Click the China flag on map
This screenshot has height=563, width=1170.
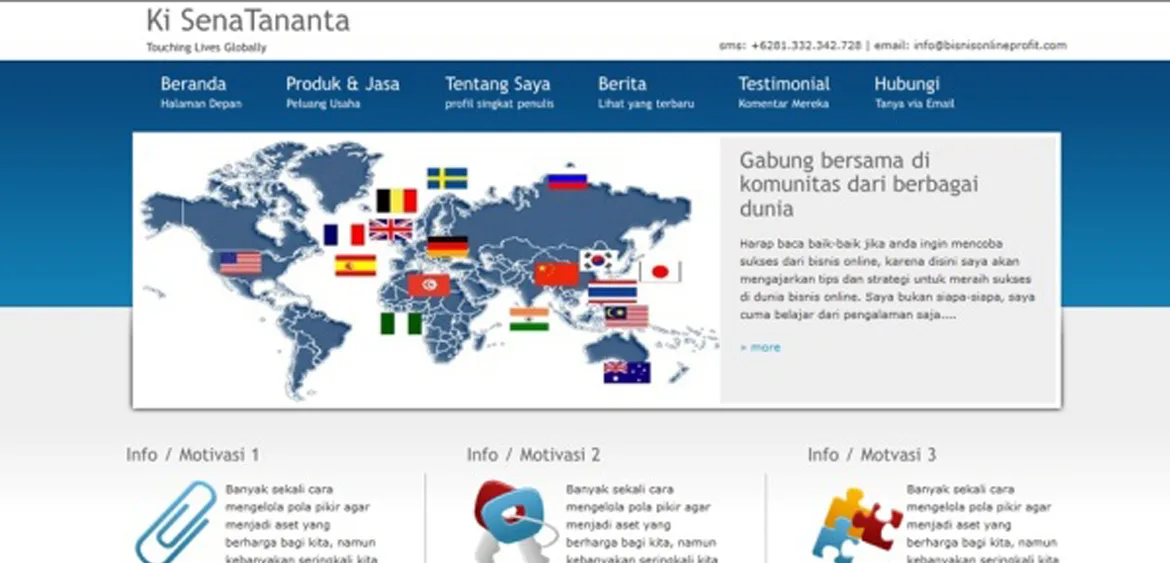click(557, 274)
